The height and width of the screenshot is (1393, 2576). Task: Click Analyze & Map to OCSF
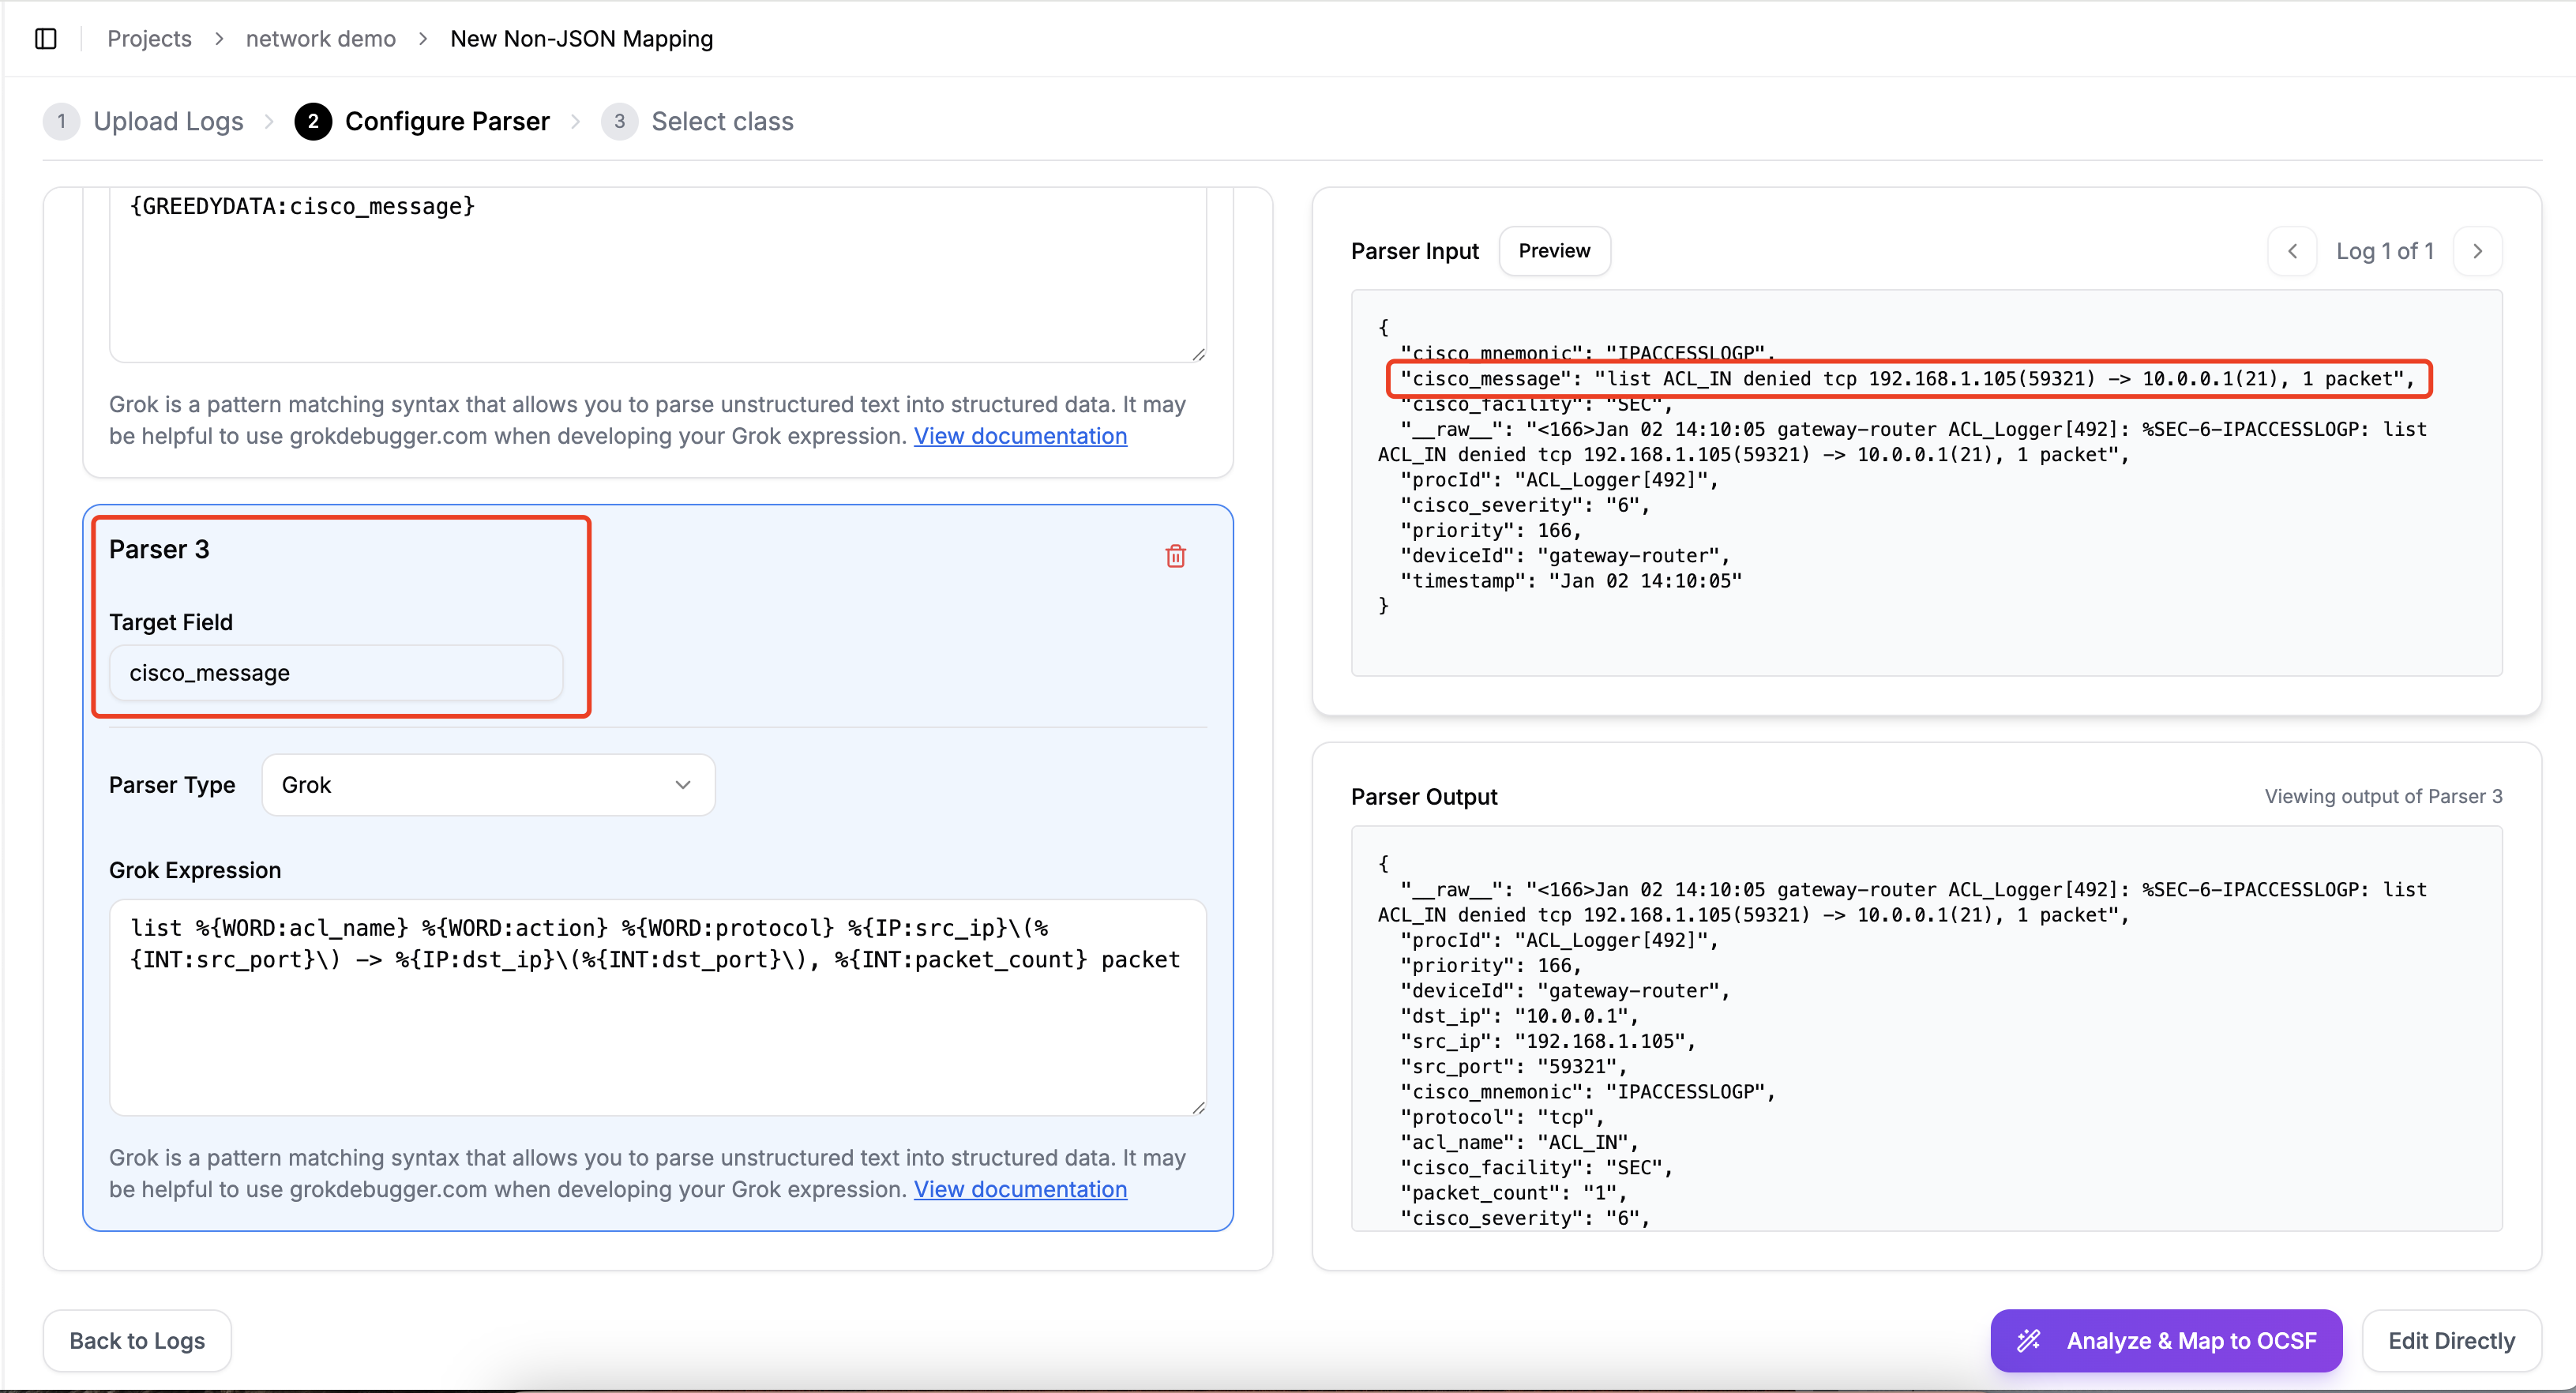tap(2166, 1340)
